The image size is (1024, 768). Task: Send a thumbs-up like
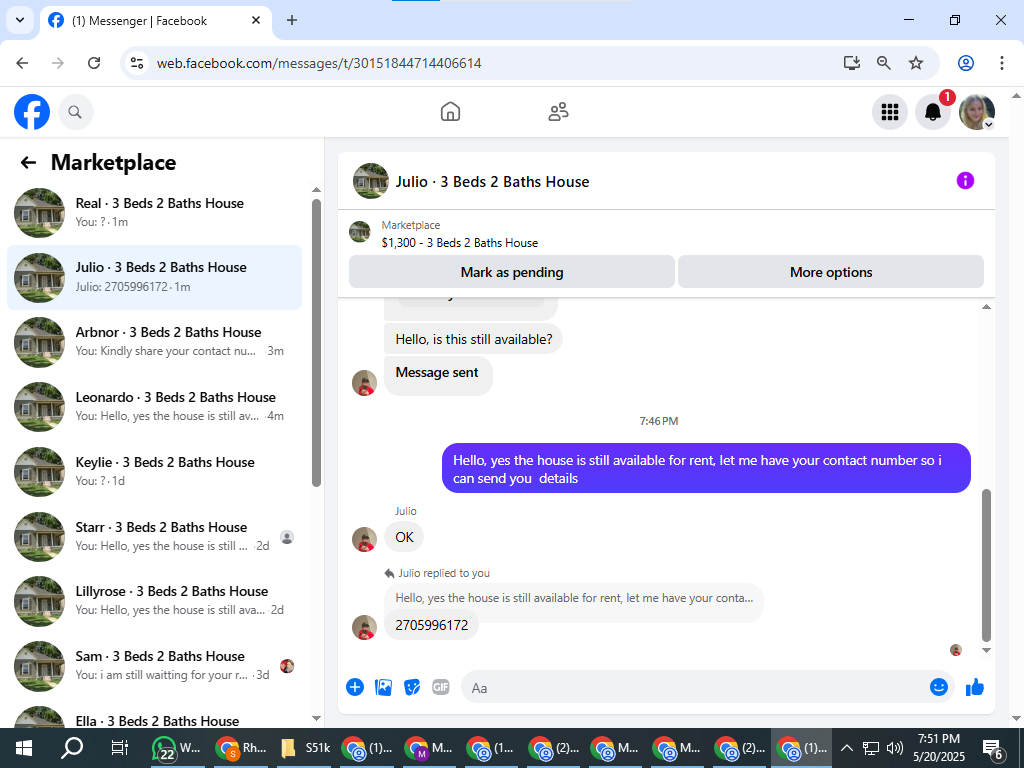pos(974,687)
